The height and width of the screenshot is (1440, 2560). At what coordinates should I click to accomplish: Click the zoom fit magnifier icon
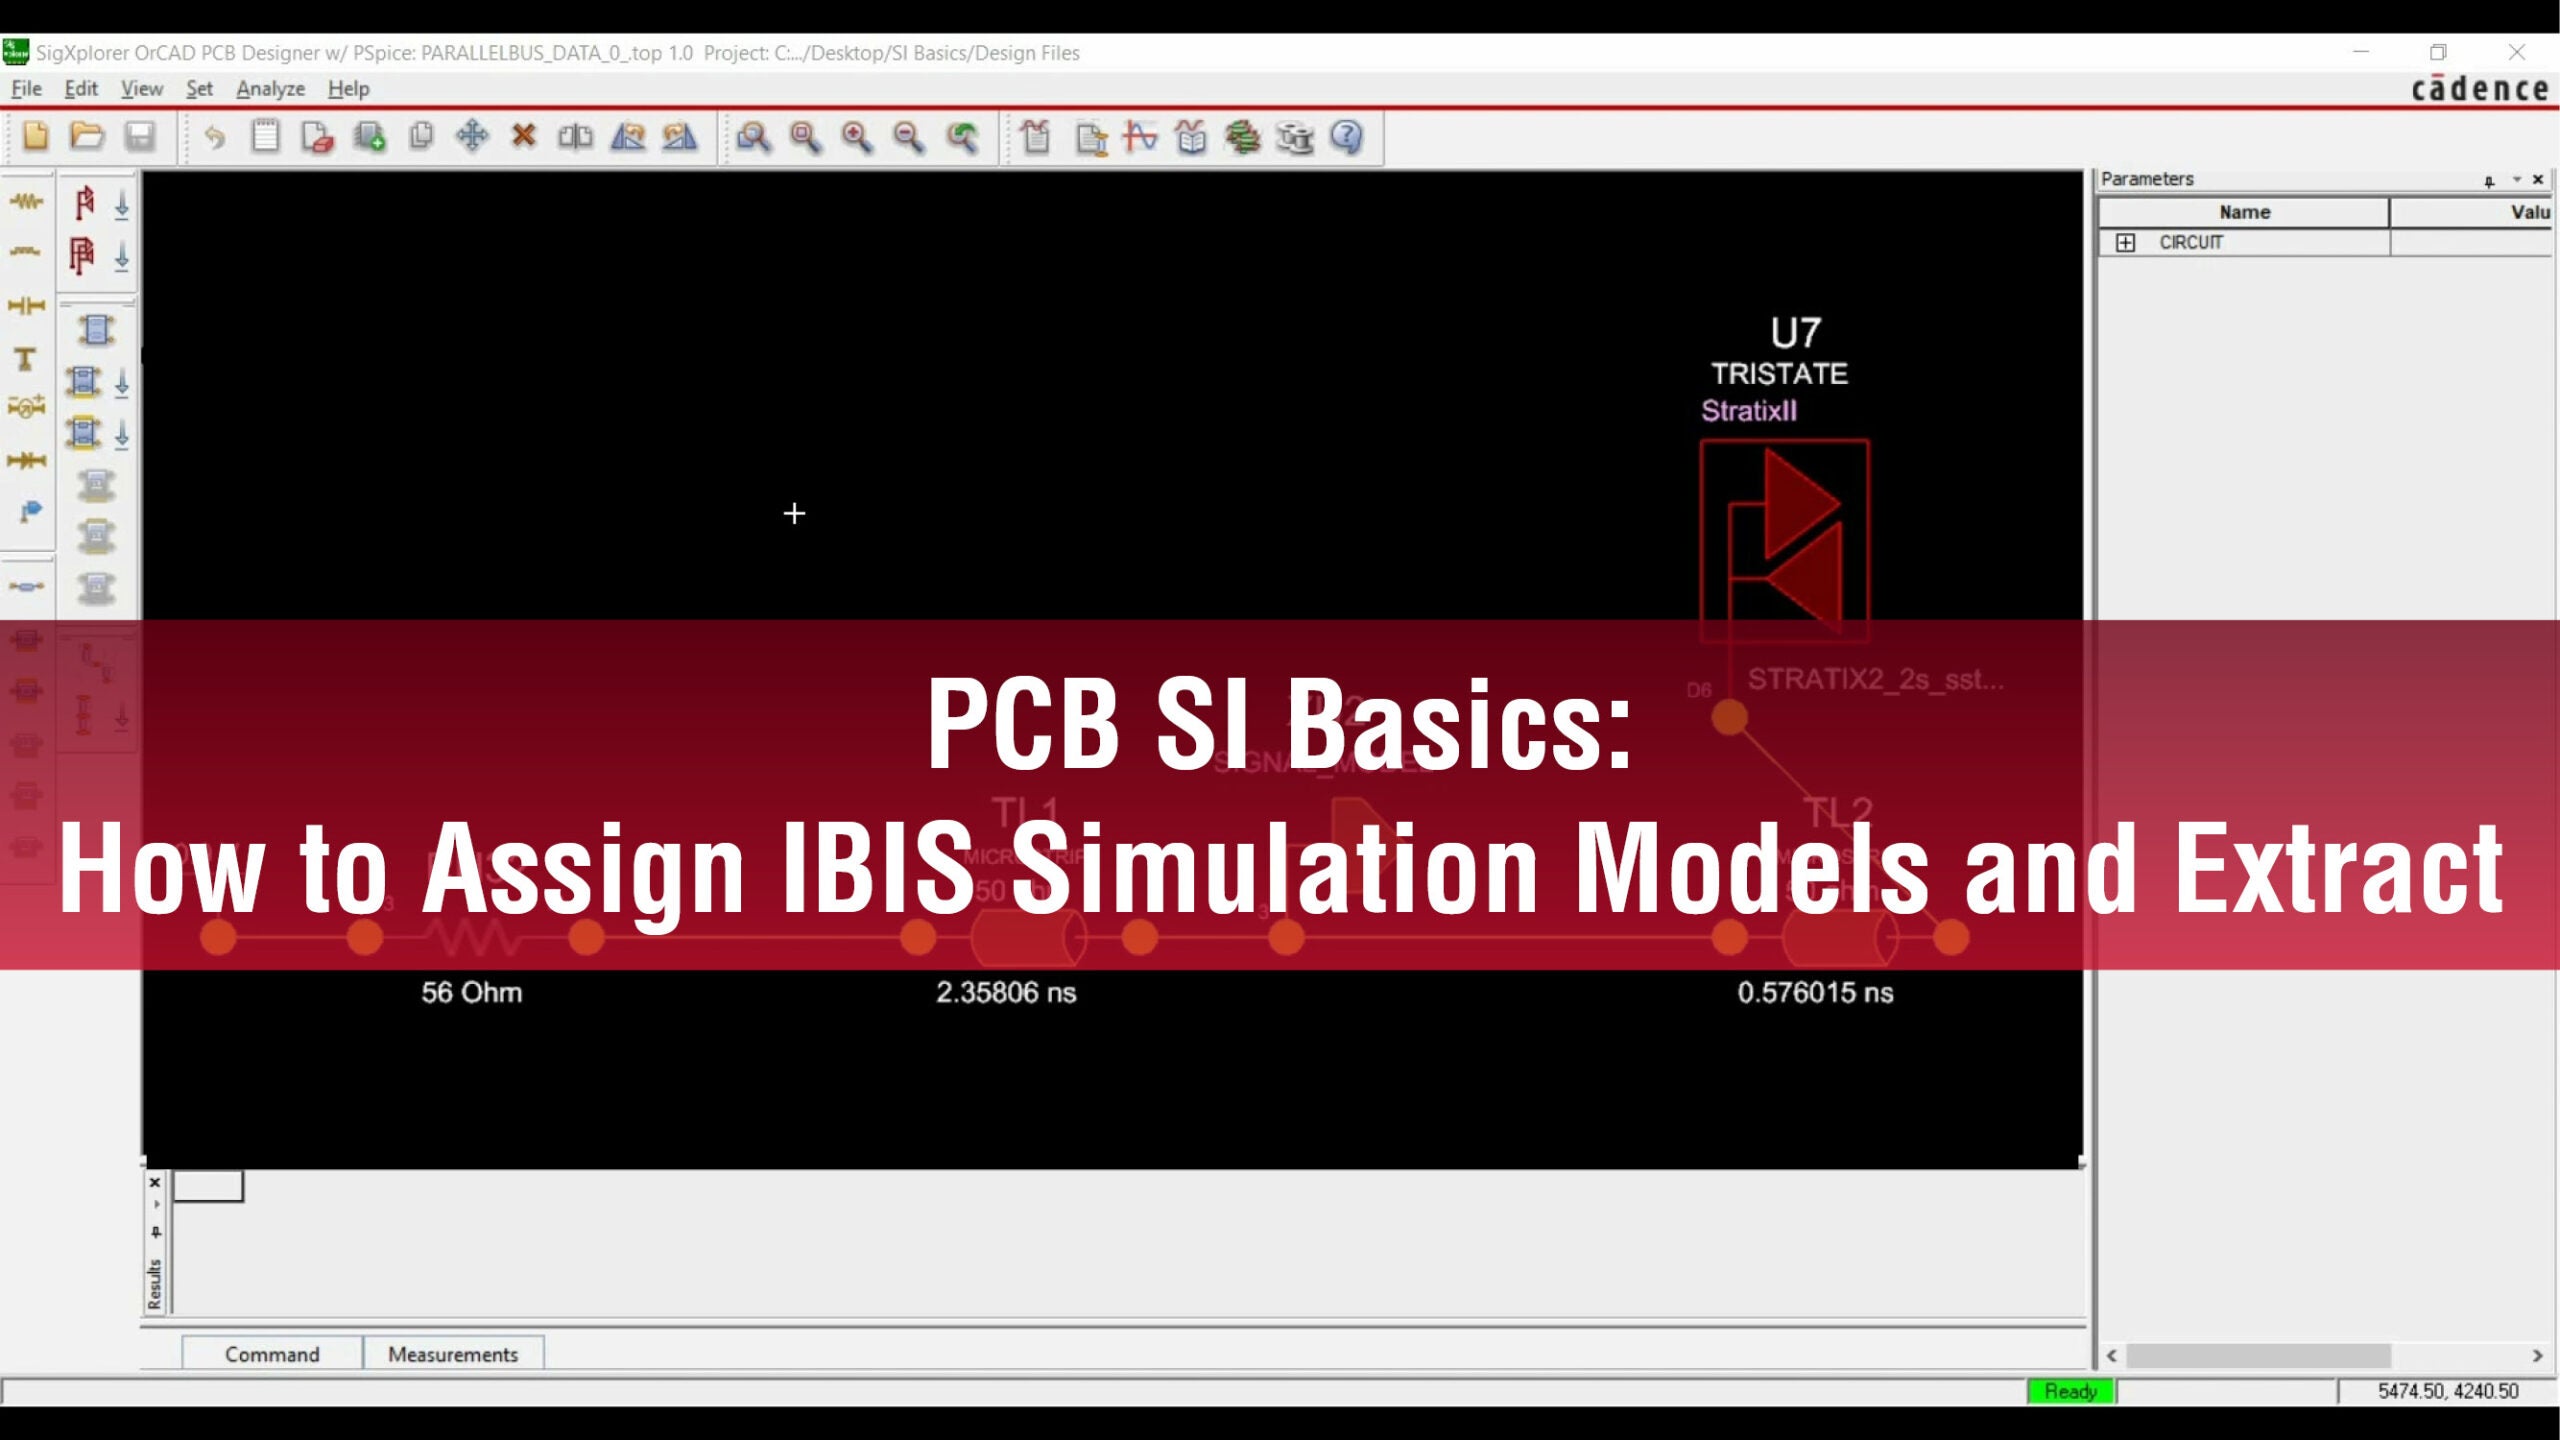(754, 137)
